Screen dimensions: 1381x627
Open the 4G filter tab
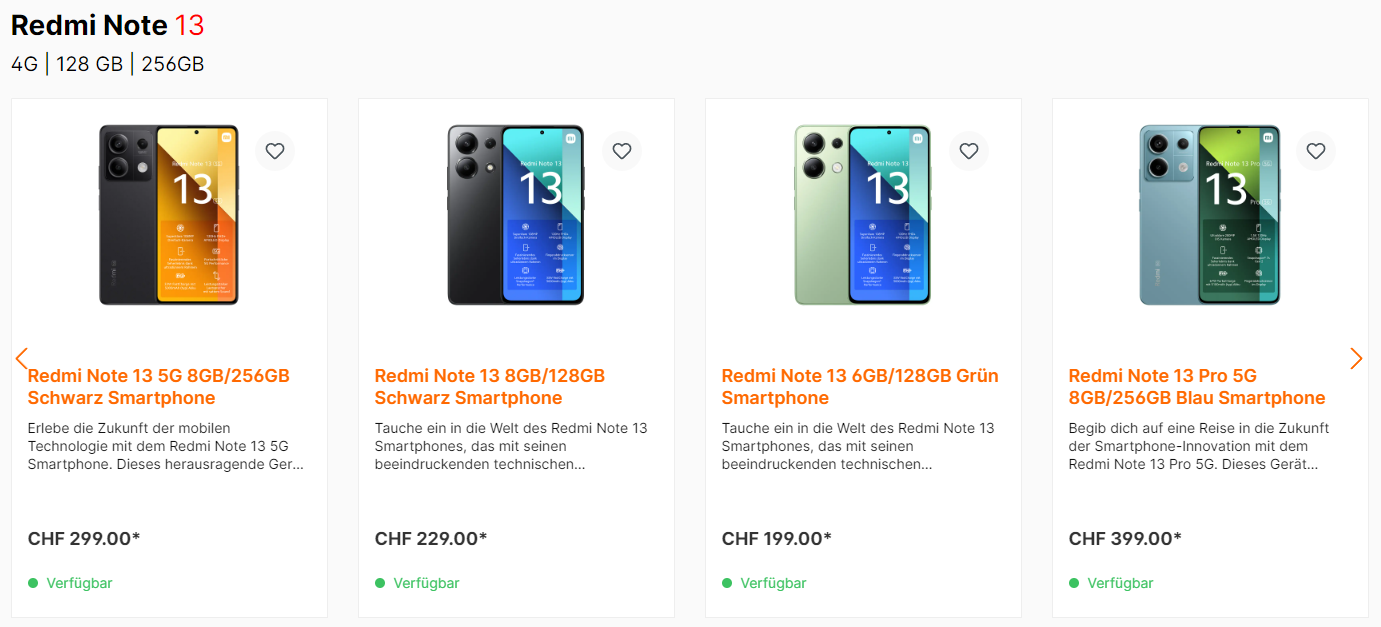tap(24, 64)
